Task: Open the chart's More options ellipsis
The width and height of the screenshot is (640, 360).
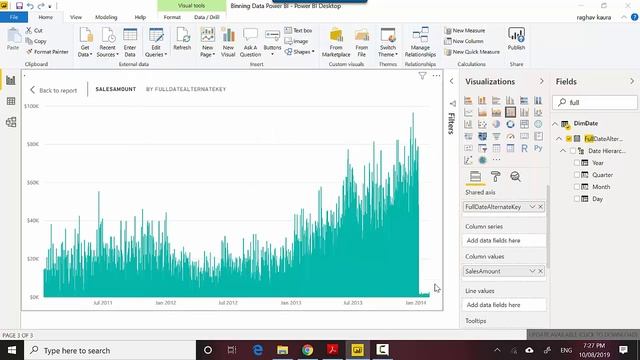Action: 436,76
